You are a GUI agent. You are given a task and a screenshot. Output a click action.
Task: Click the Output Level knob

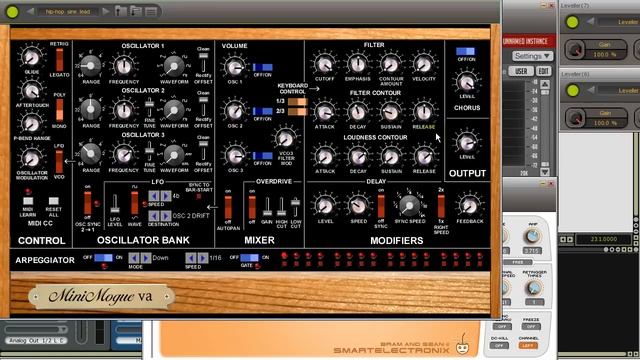pos(467,143)
